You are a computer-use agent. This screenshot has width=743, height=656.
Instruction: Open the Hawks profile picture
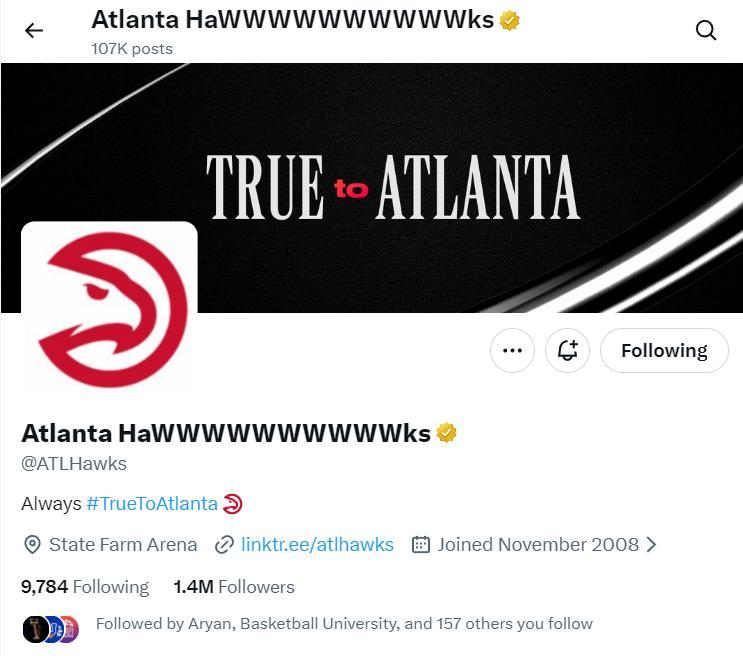point(109,309)
